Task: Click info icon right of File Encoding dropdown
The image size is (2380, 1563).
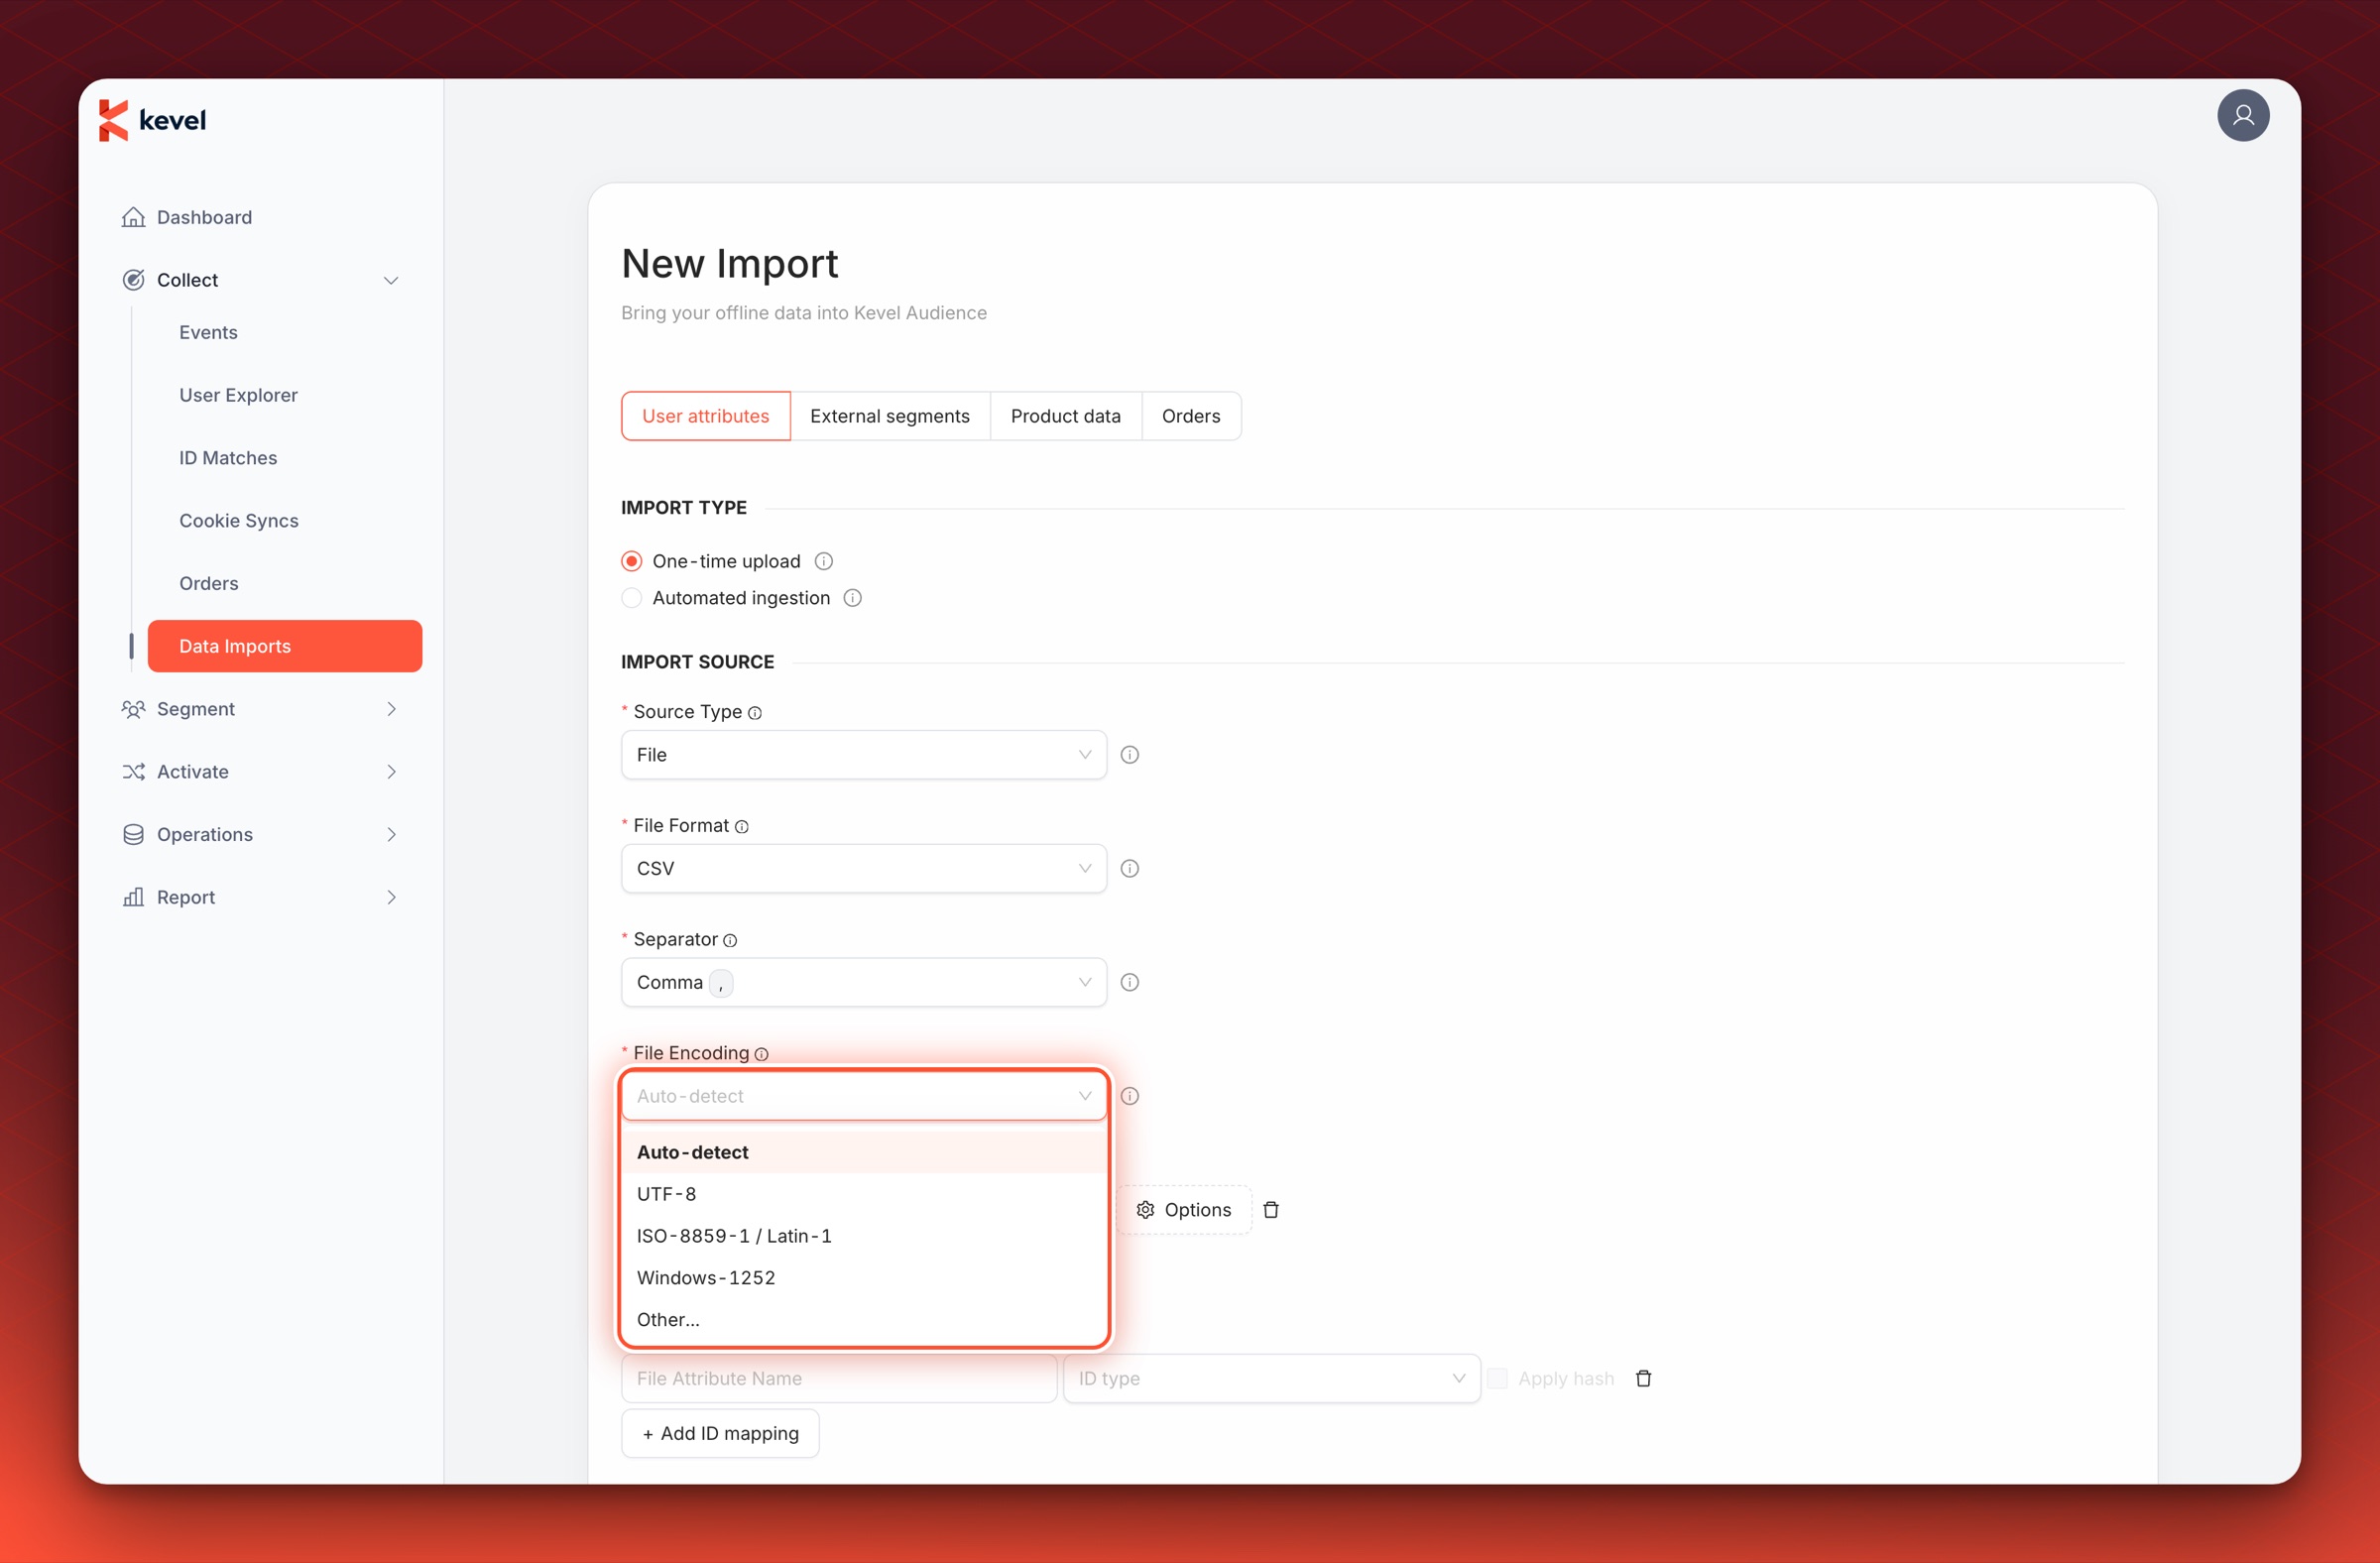Action: 1129,1096
